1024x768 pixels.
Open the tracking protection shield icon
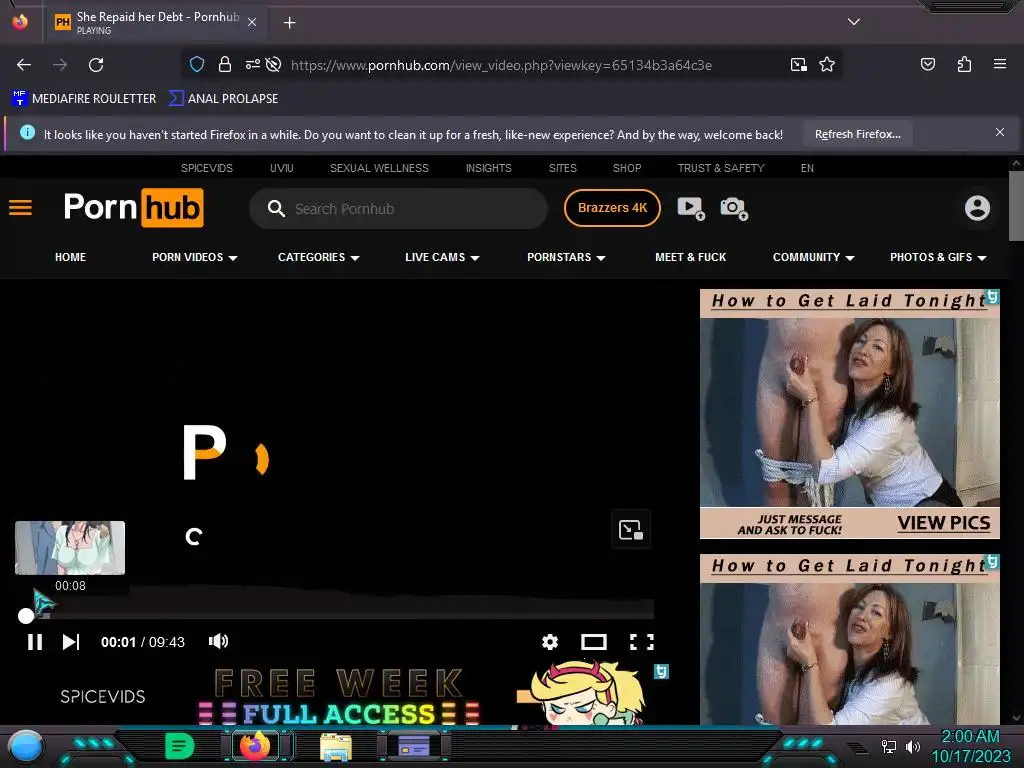coord(197,64)
